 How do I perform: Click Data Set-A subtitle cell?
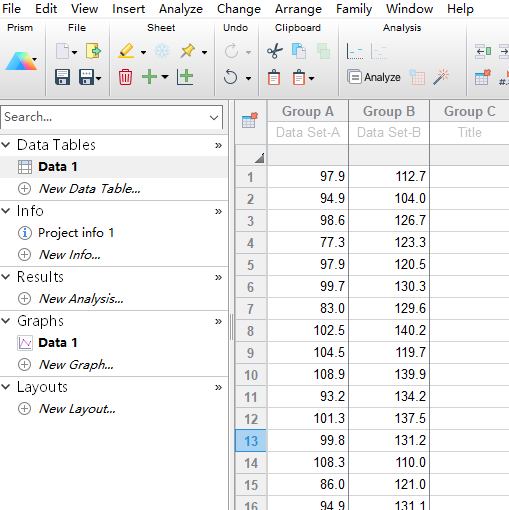(308, 133)
